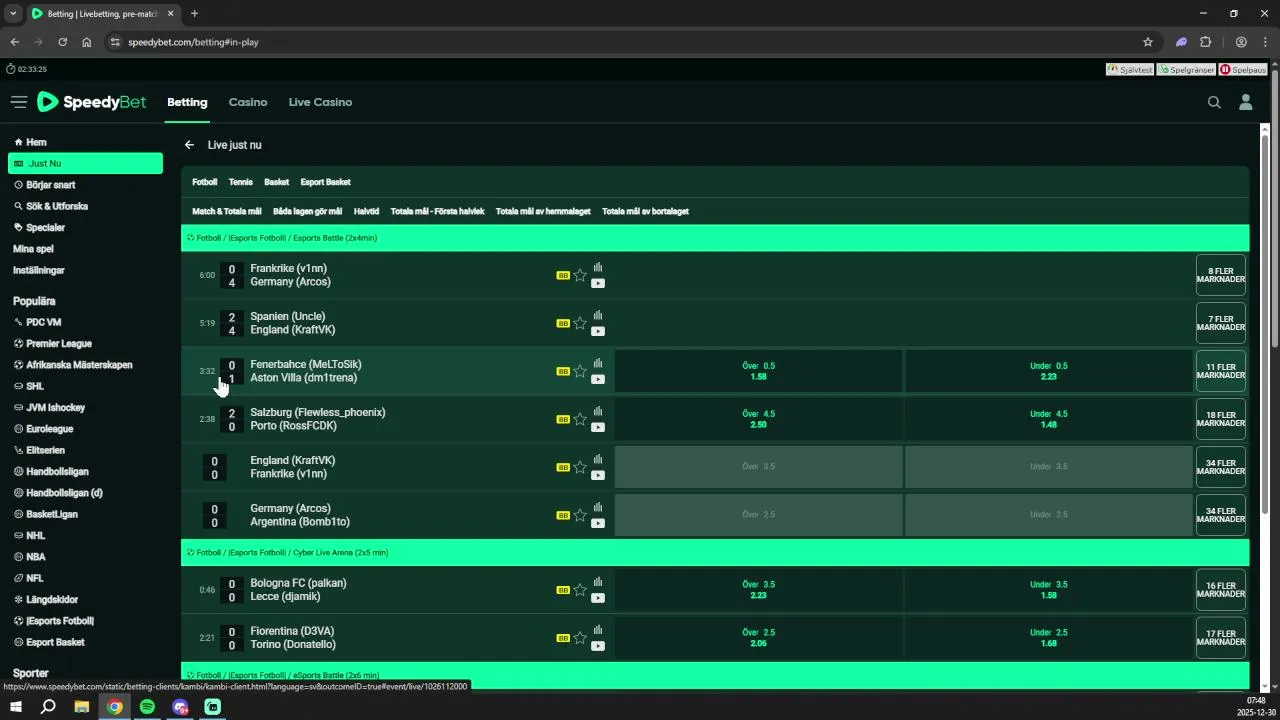The height and width of the screenshot is (720, 1280).
Task: Expand 7 fler marknader for Spanien vs England
Action: pos(1221,323)
